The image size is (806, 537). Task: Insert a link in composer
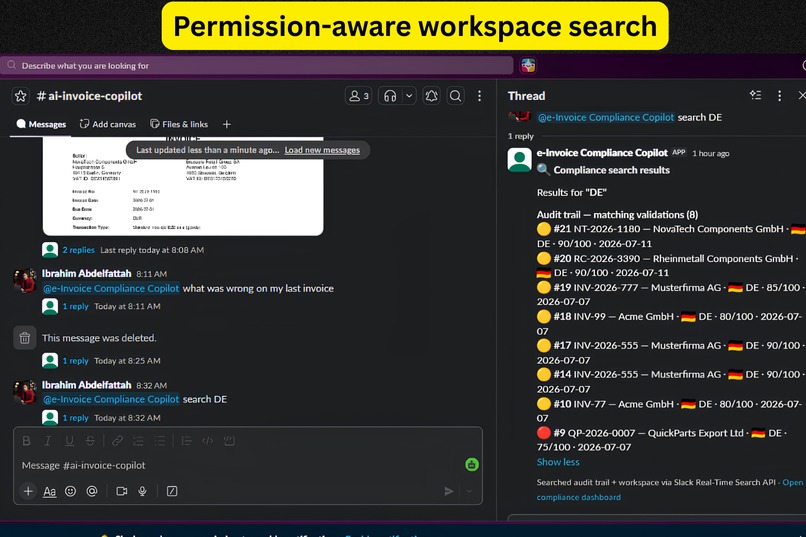pyautogui.click(x=117, y=441)
